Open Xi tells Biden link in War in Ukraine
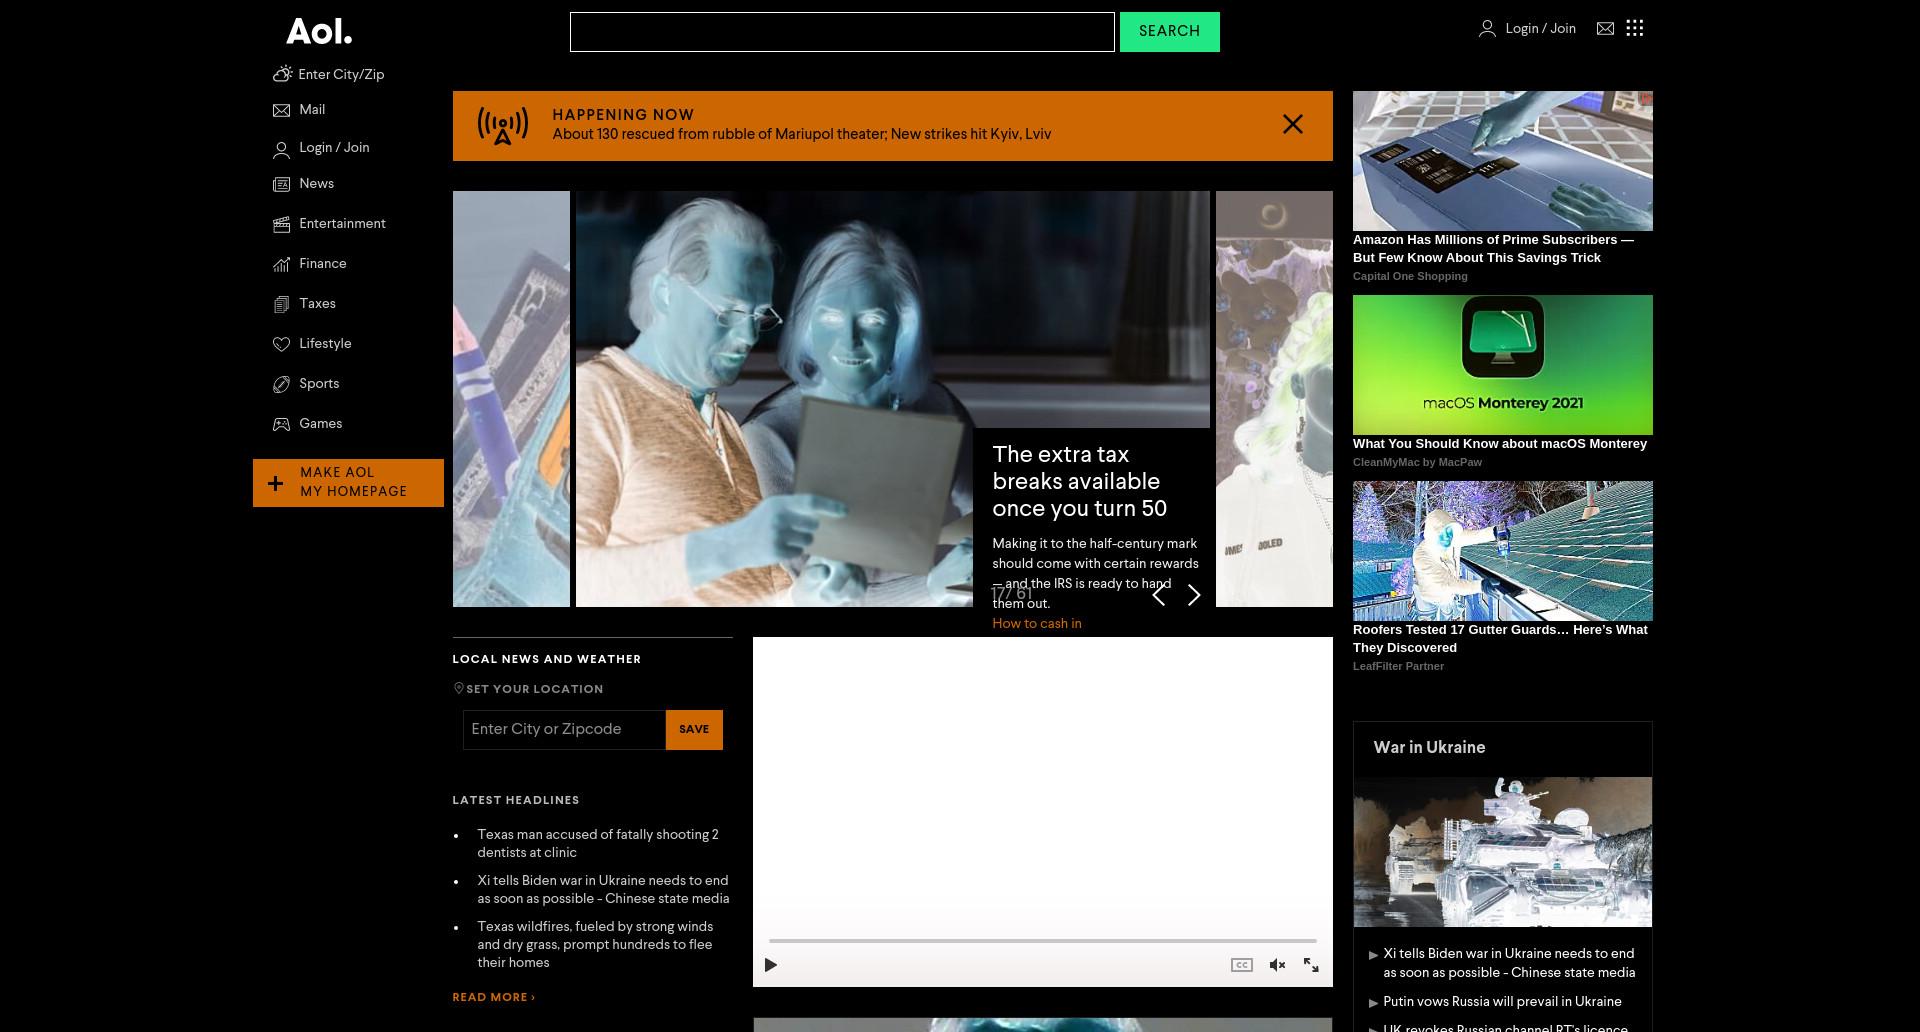The image size is (1920, 1032). click(x=1509, y=963)
